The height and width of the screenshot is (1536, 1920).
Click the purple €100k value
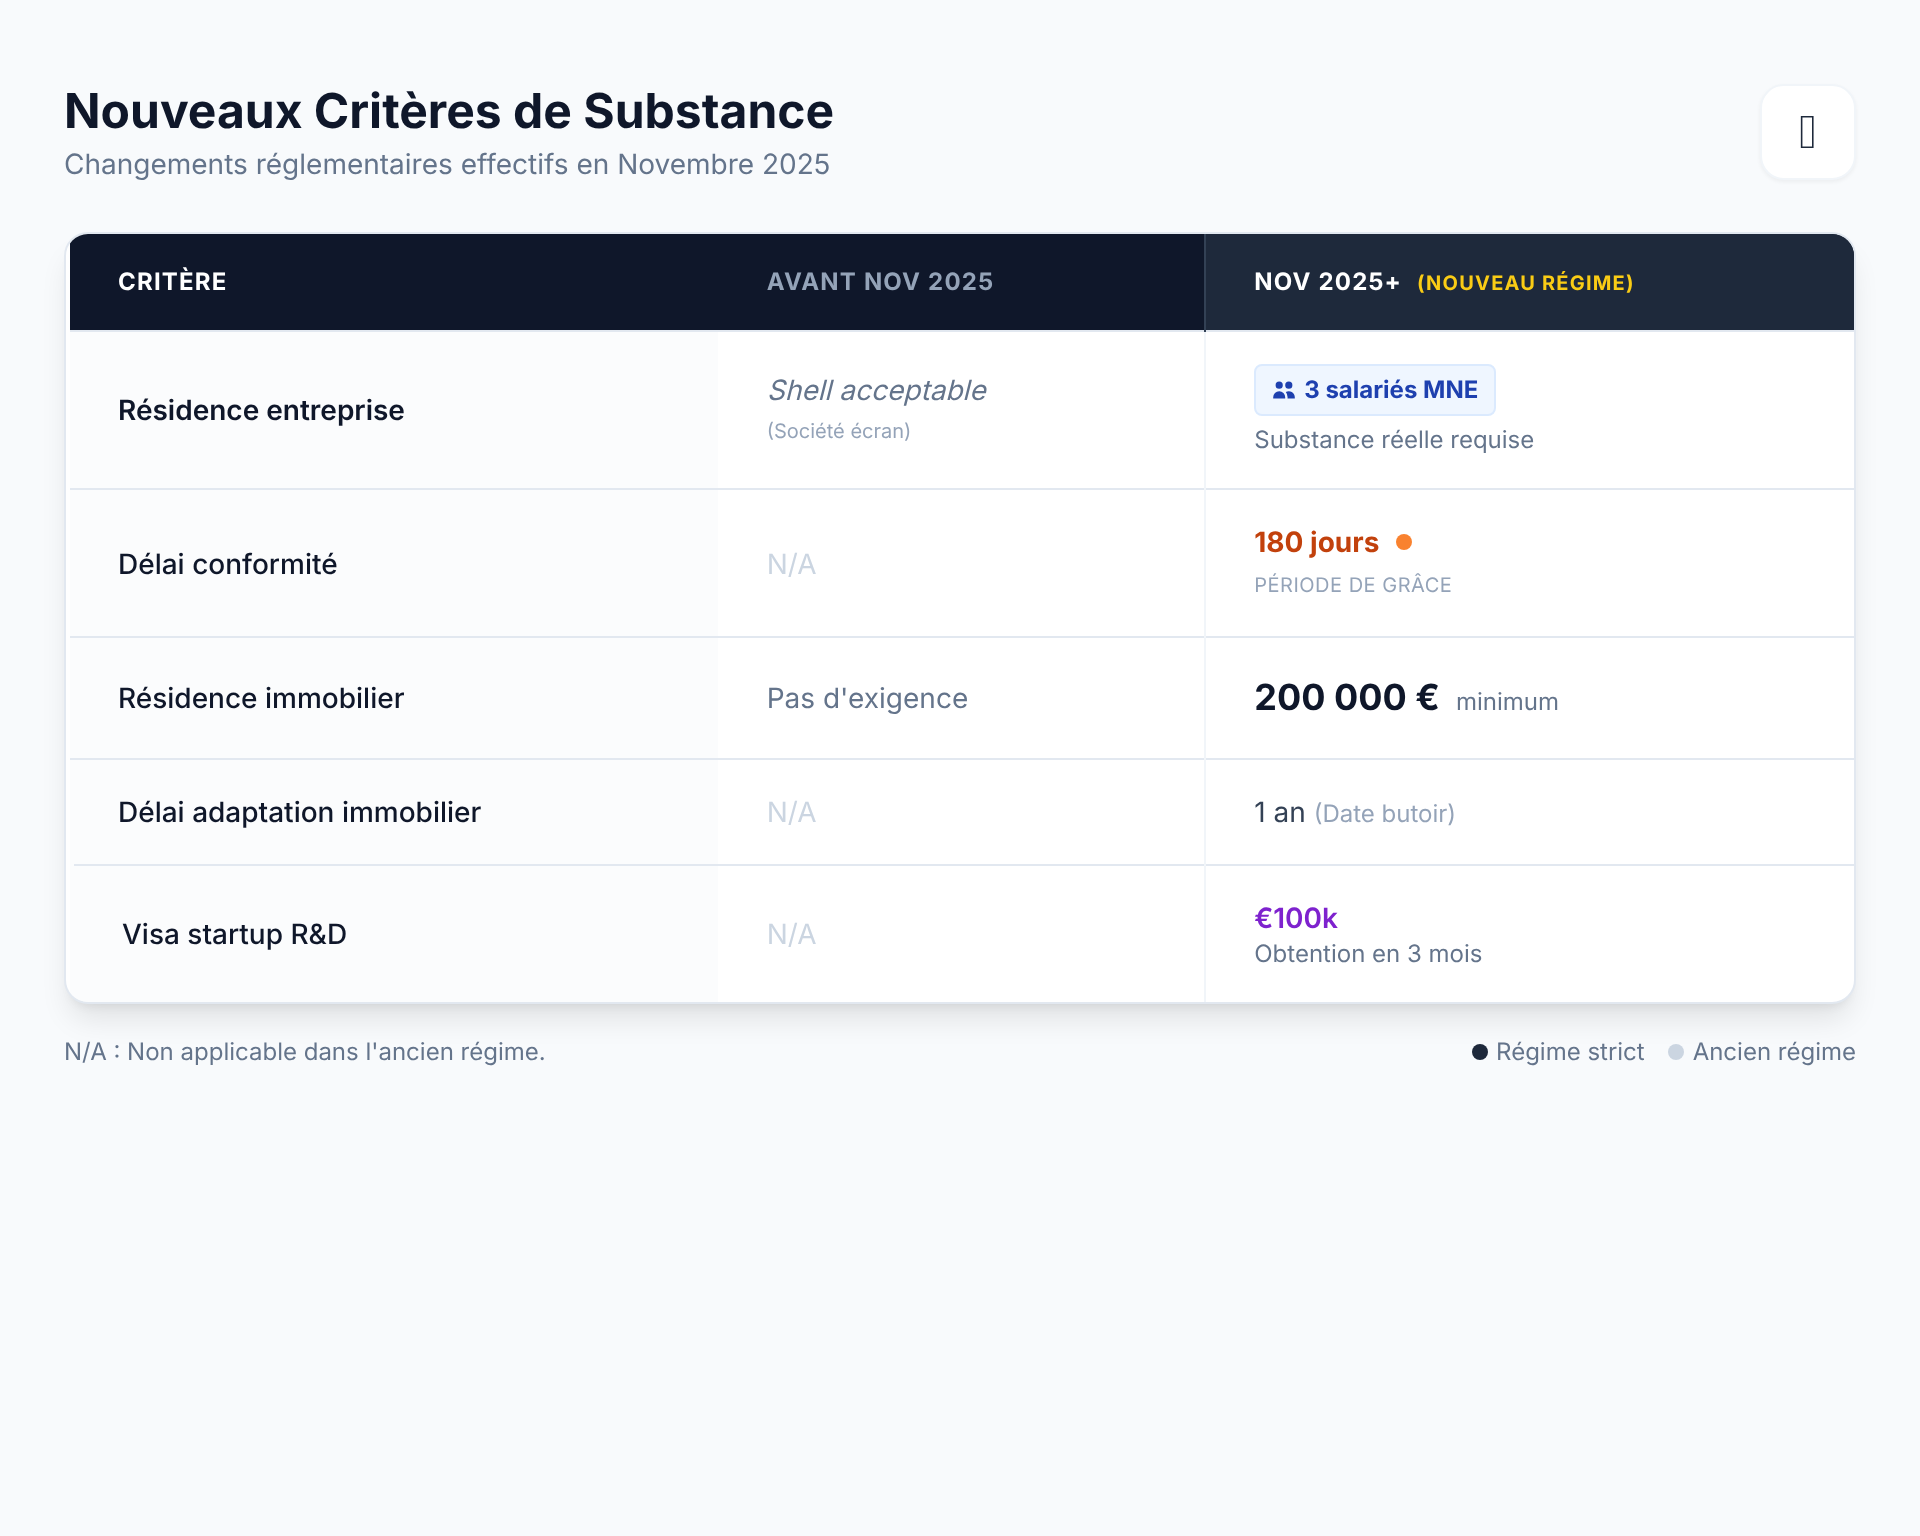click(1295, 918)
